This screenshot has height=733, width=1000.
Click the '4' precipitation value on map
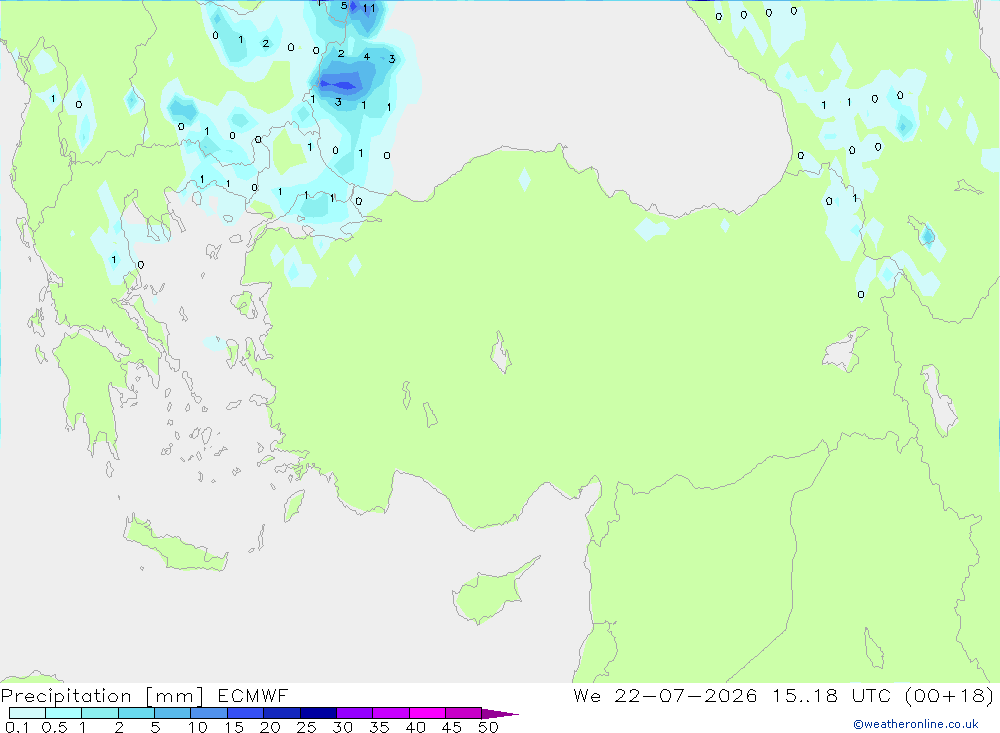pos(367,57)
